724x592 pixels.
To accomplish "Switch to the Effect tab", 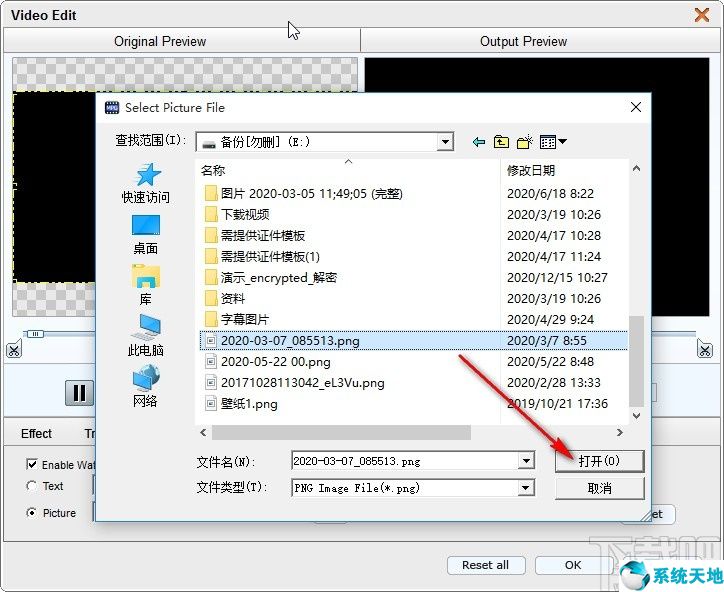I will [36, 434].
